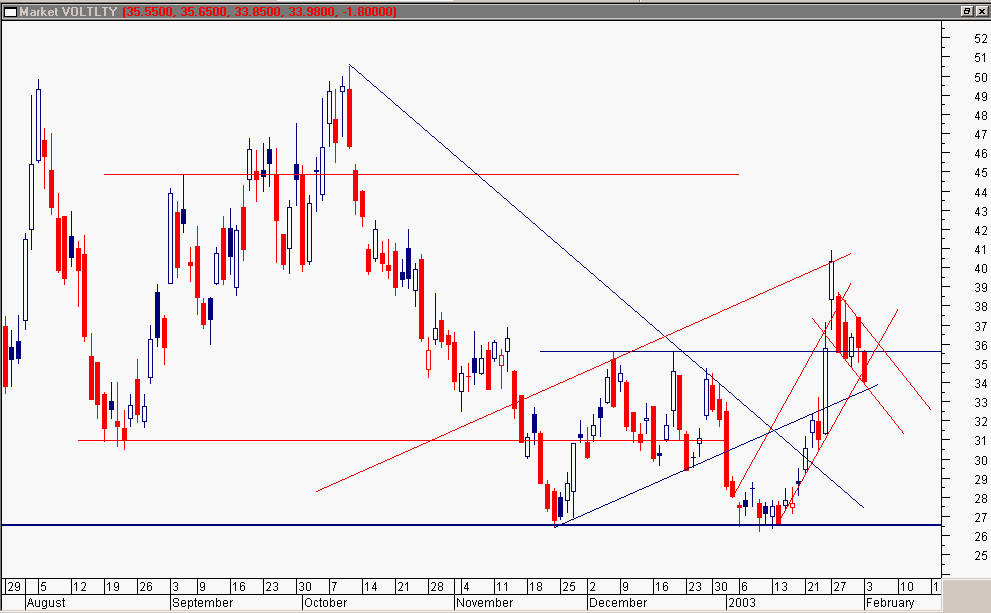Click the Market VOLTLTY title text
The height and width of the screenshot is (613, 991).
coord(68,11)
